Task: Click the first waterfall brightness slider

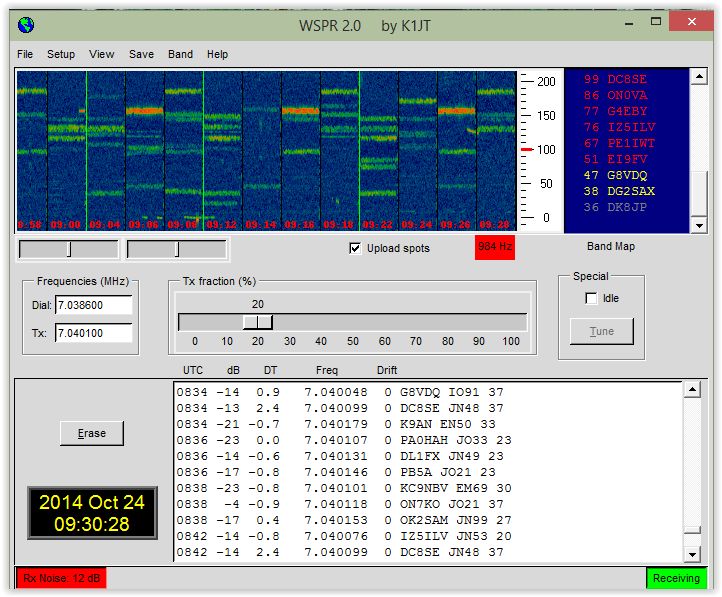Action: point(69,249)
